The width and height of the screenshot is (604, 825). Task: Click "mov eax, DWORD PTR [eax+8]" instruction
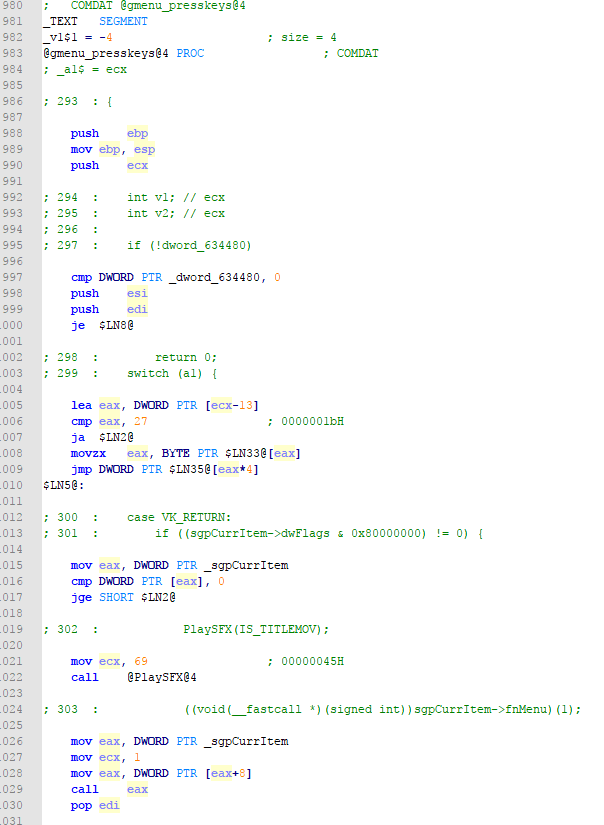coord(161,773)
